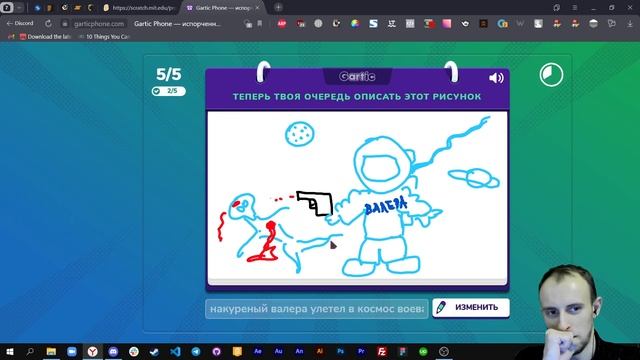The width and height of the screenshot is (640, 360).
Task: Click the 2/5 ready players counter
Action: (169, 91)
